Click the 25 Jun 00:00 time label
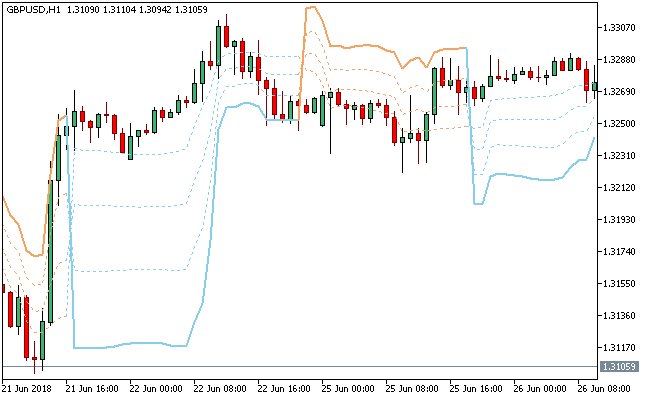 [350, 388]
